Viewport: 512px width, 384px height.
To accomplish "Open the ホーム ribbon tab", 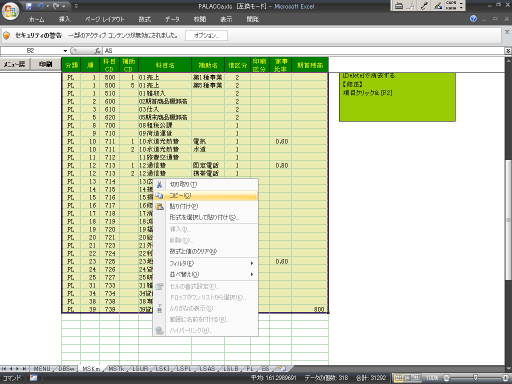I will [x=36, y=19].
